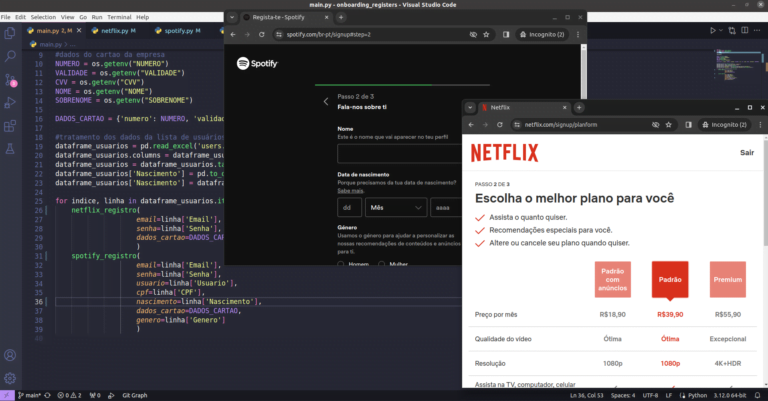Bookmark the Spotify signup page

click(x=486, y=35)
